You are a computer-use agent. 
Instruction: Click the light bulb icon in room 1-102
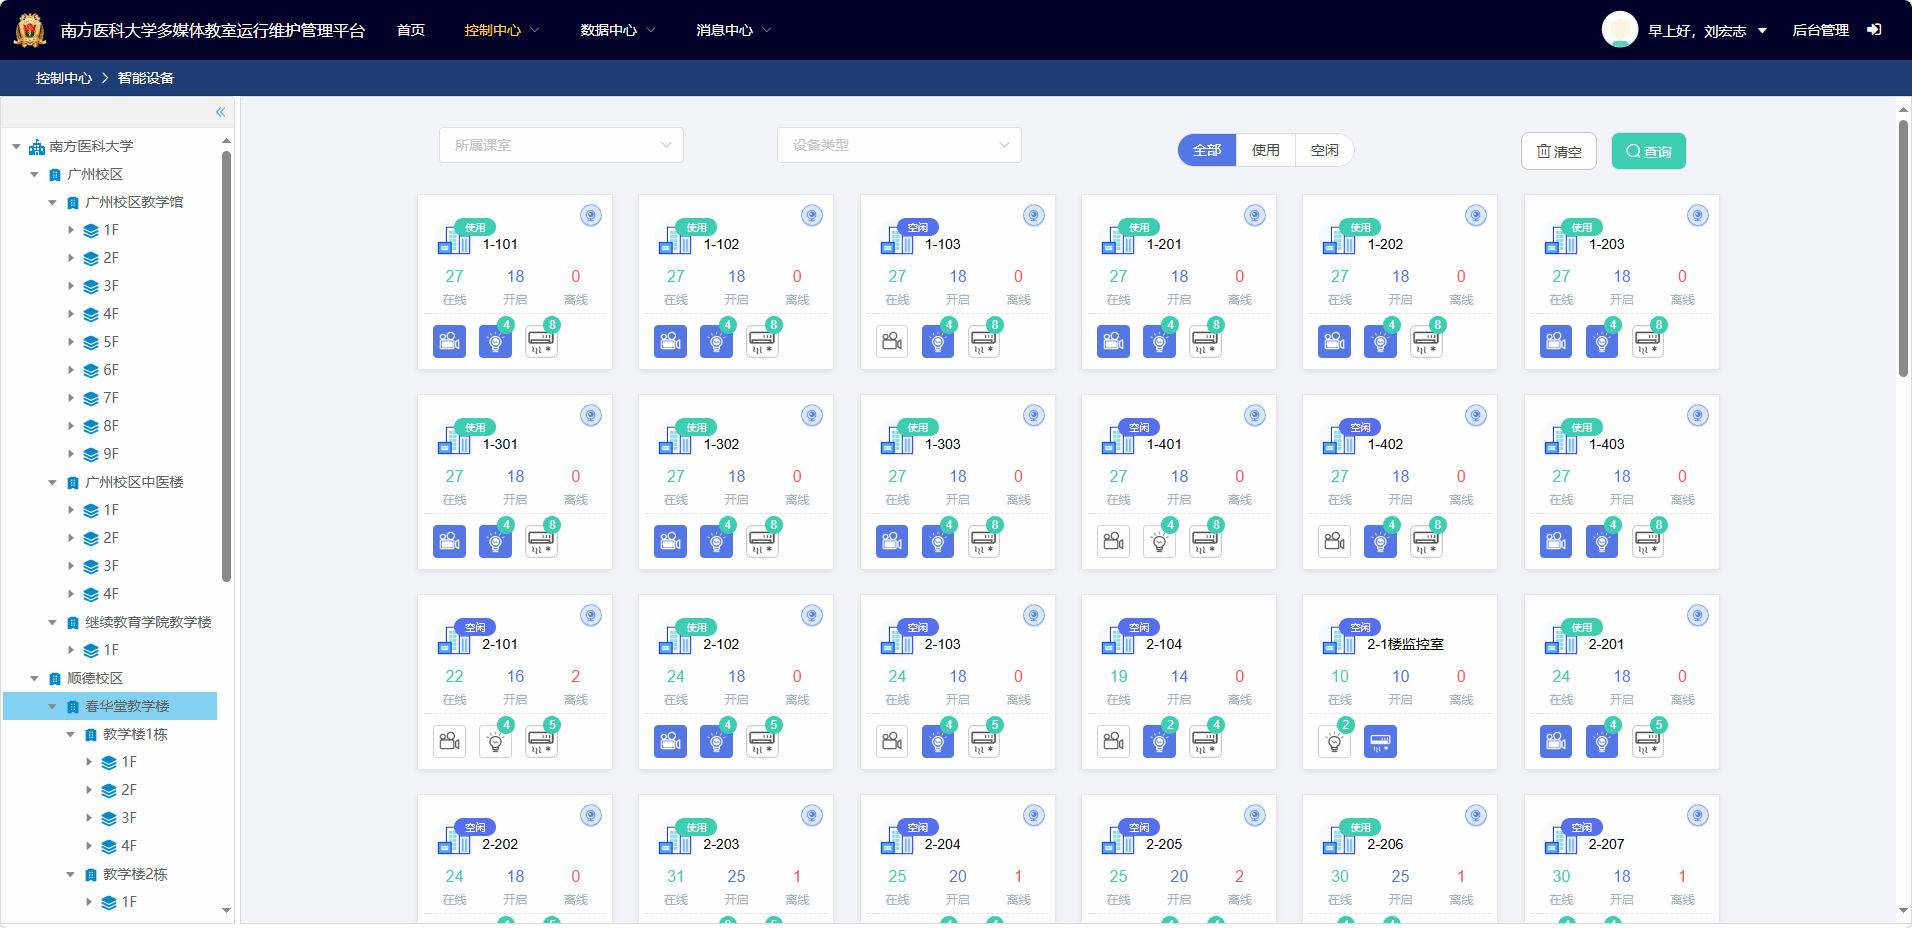point(716,342)
